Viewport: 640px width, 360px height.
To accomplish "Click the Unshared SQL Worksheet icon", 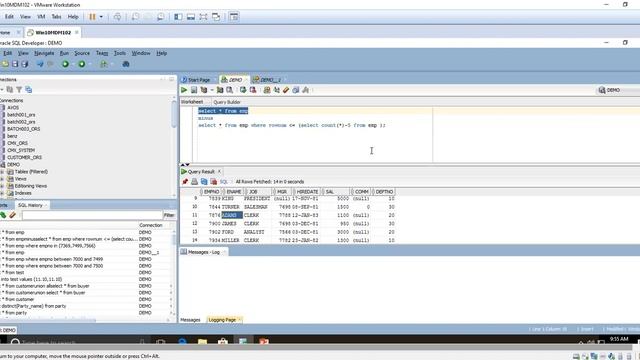I will (x=267, y=90).
